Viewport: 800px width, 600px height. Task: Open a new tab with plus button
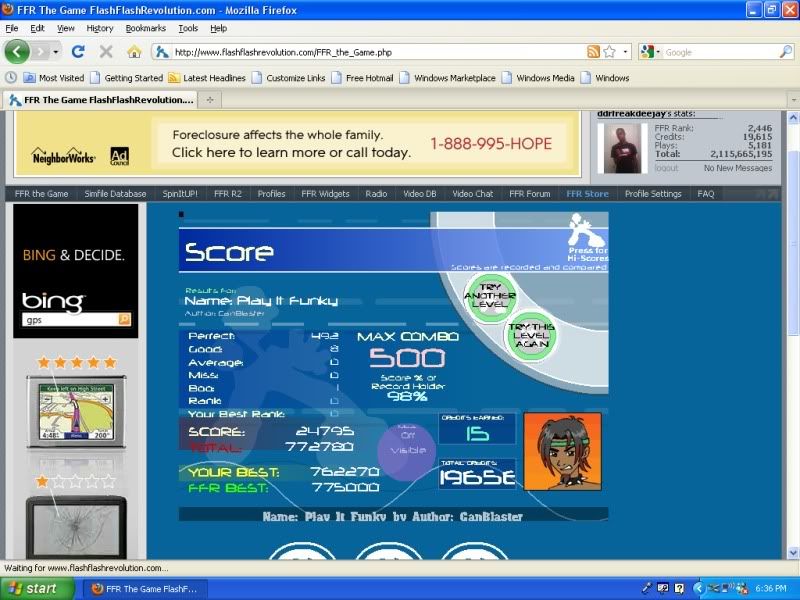coord(210,100)
